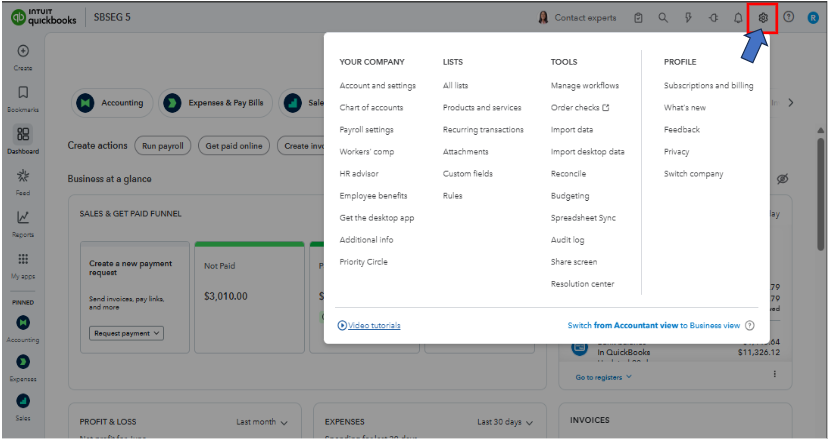Open Resolution center
Screen dimensions: 831x439
coord(582,284)
